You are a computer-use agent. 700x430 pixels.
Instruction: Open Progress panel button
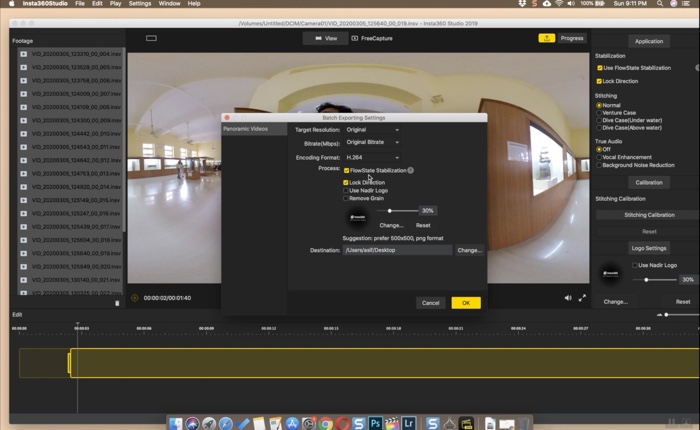572,38
